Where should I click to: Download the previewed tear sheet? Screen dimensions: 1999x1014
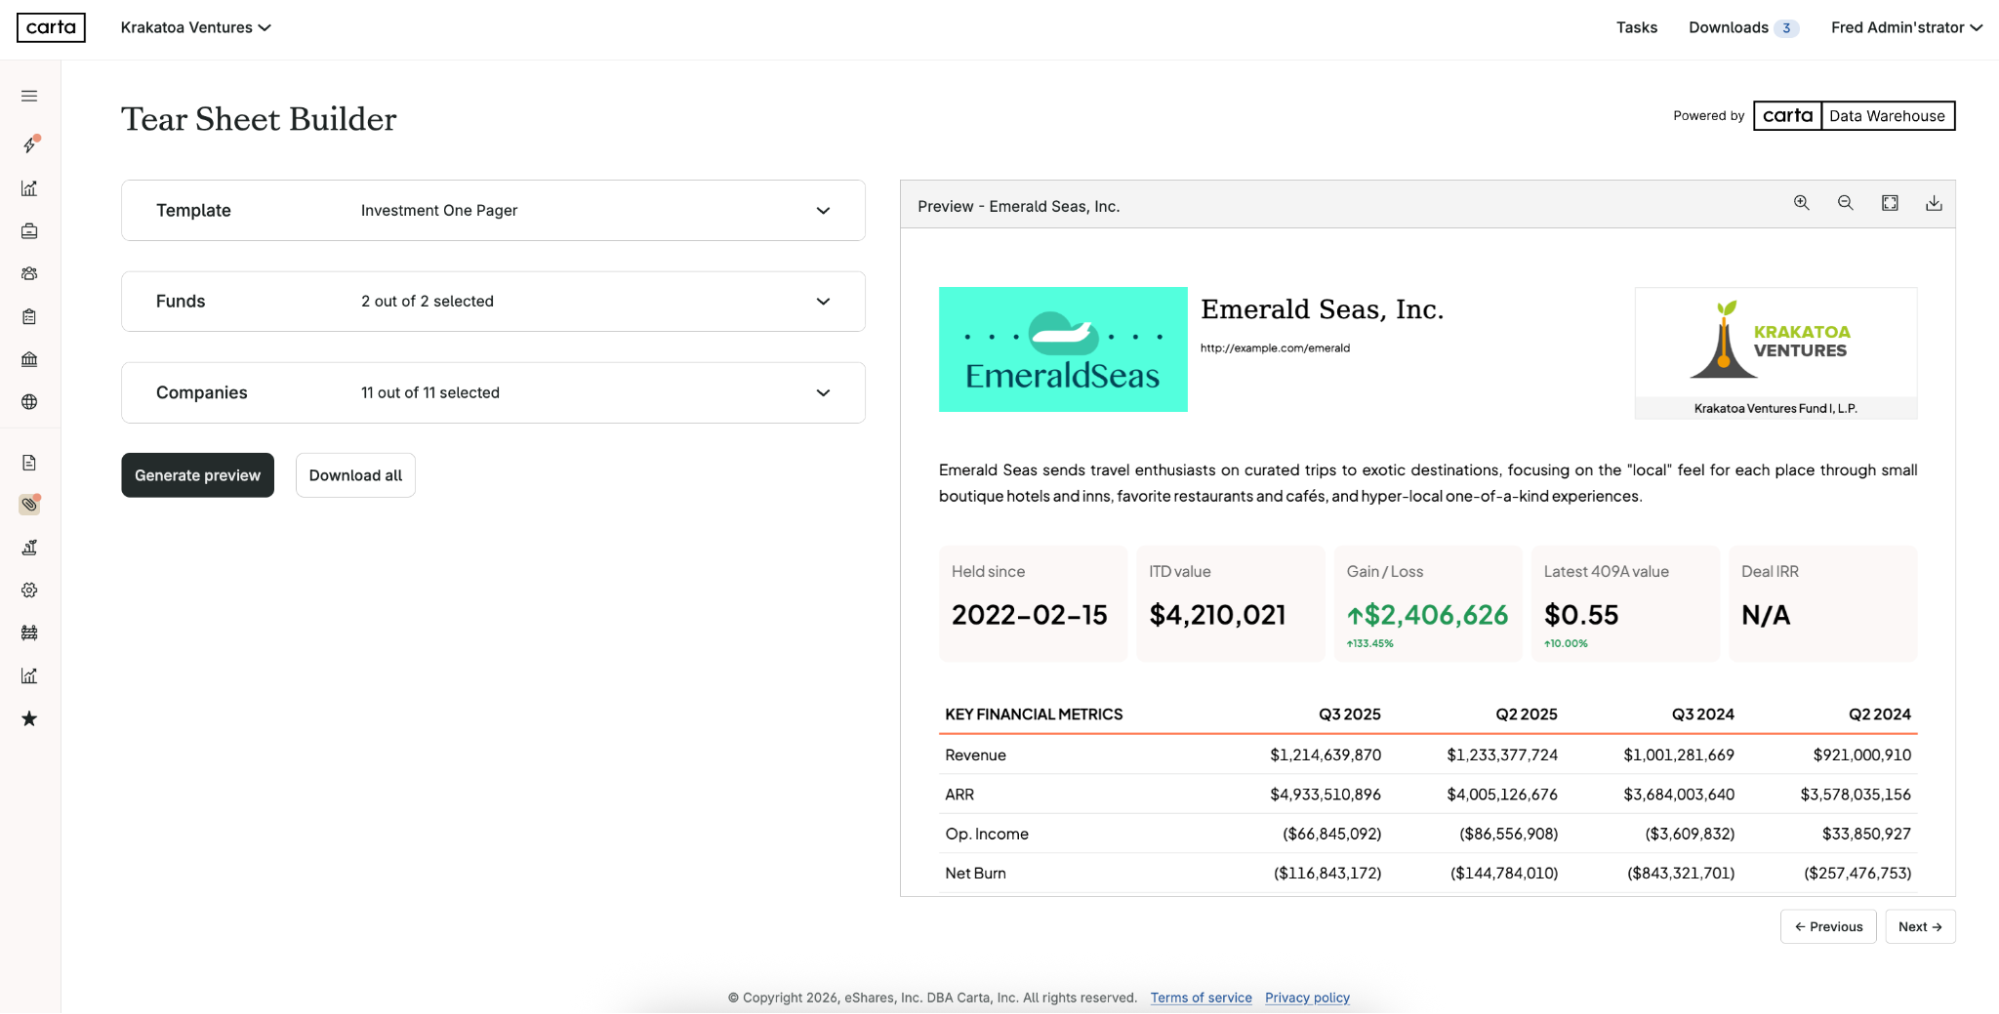point(1933,203)
